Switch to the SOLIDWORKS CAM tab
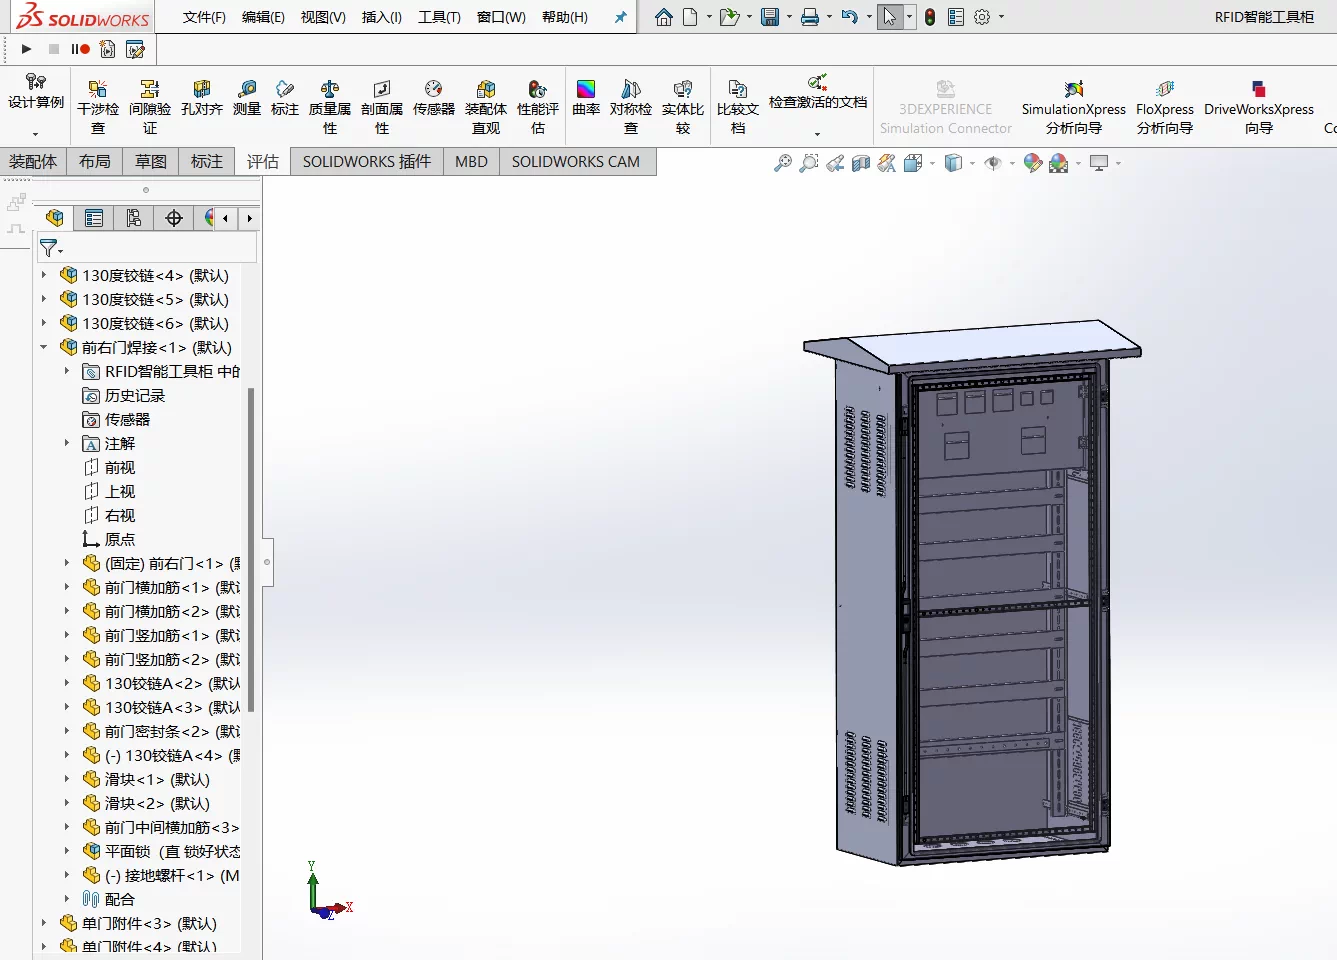The image size is (1337, 960). (x=576, y=161)
